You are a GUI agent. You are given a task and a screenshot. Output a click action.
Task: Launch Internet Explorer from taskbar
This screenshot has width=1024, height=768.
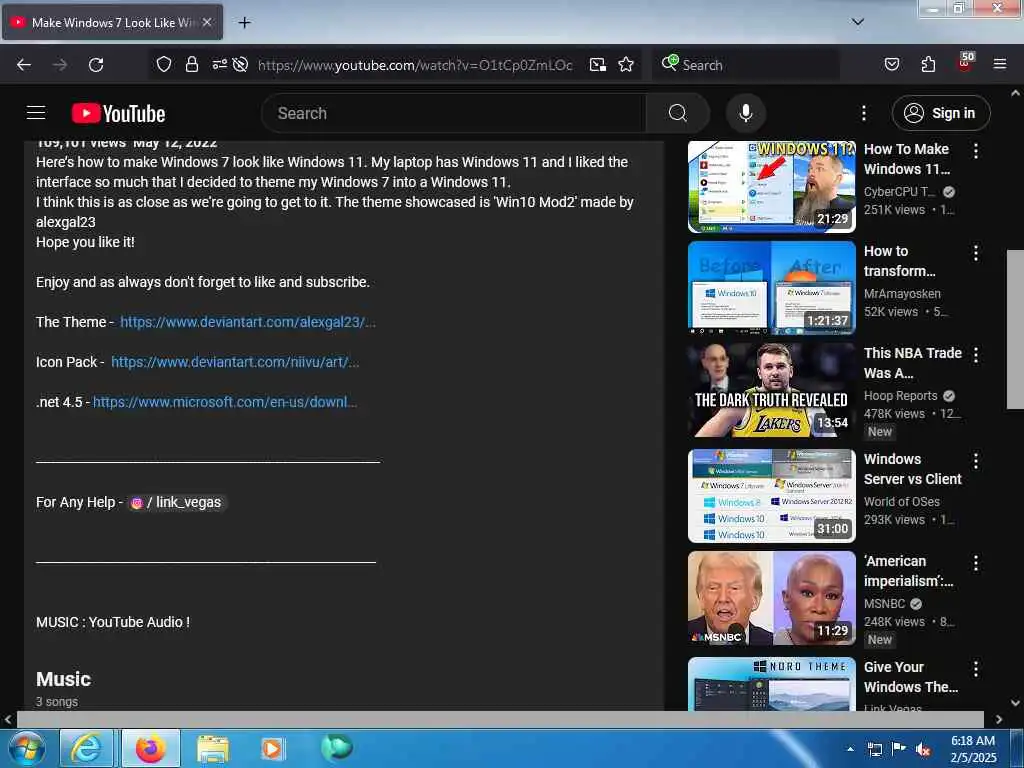pos(86,748)
